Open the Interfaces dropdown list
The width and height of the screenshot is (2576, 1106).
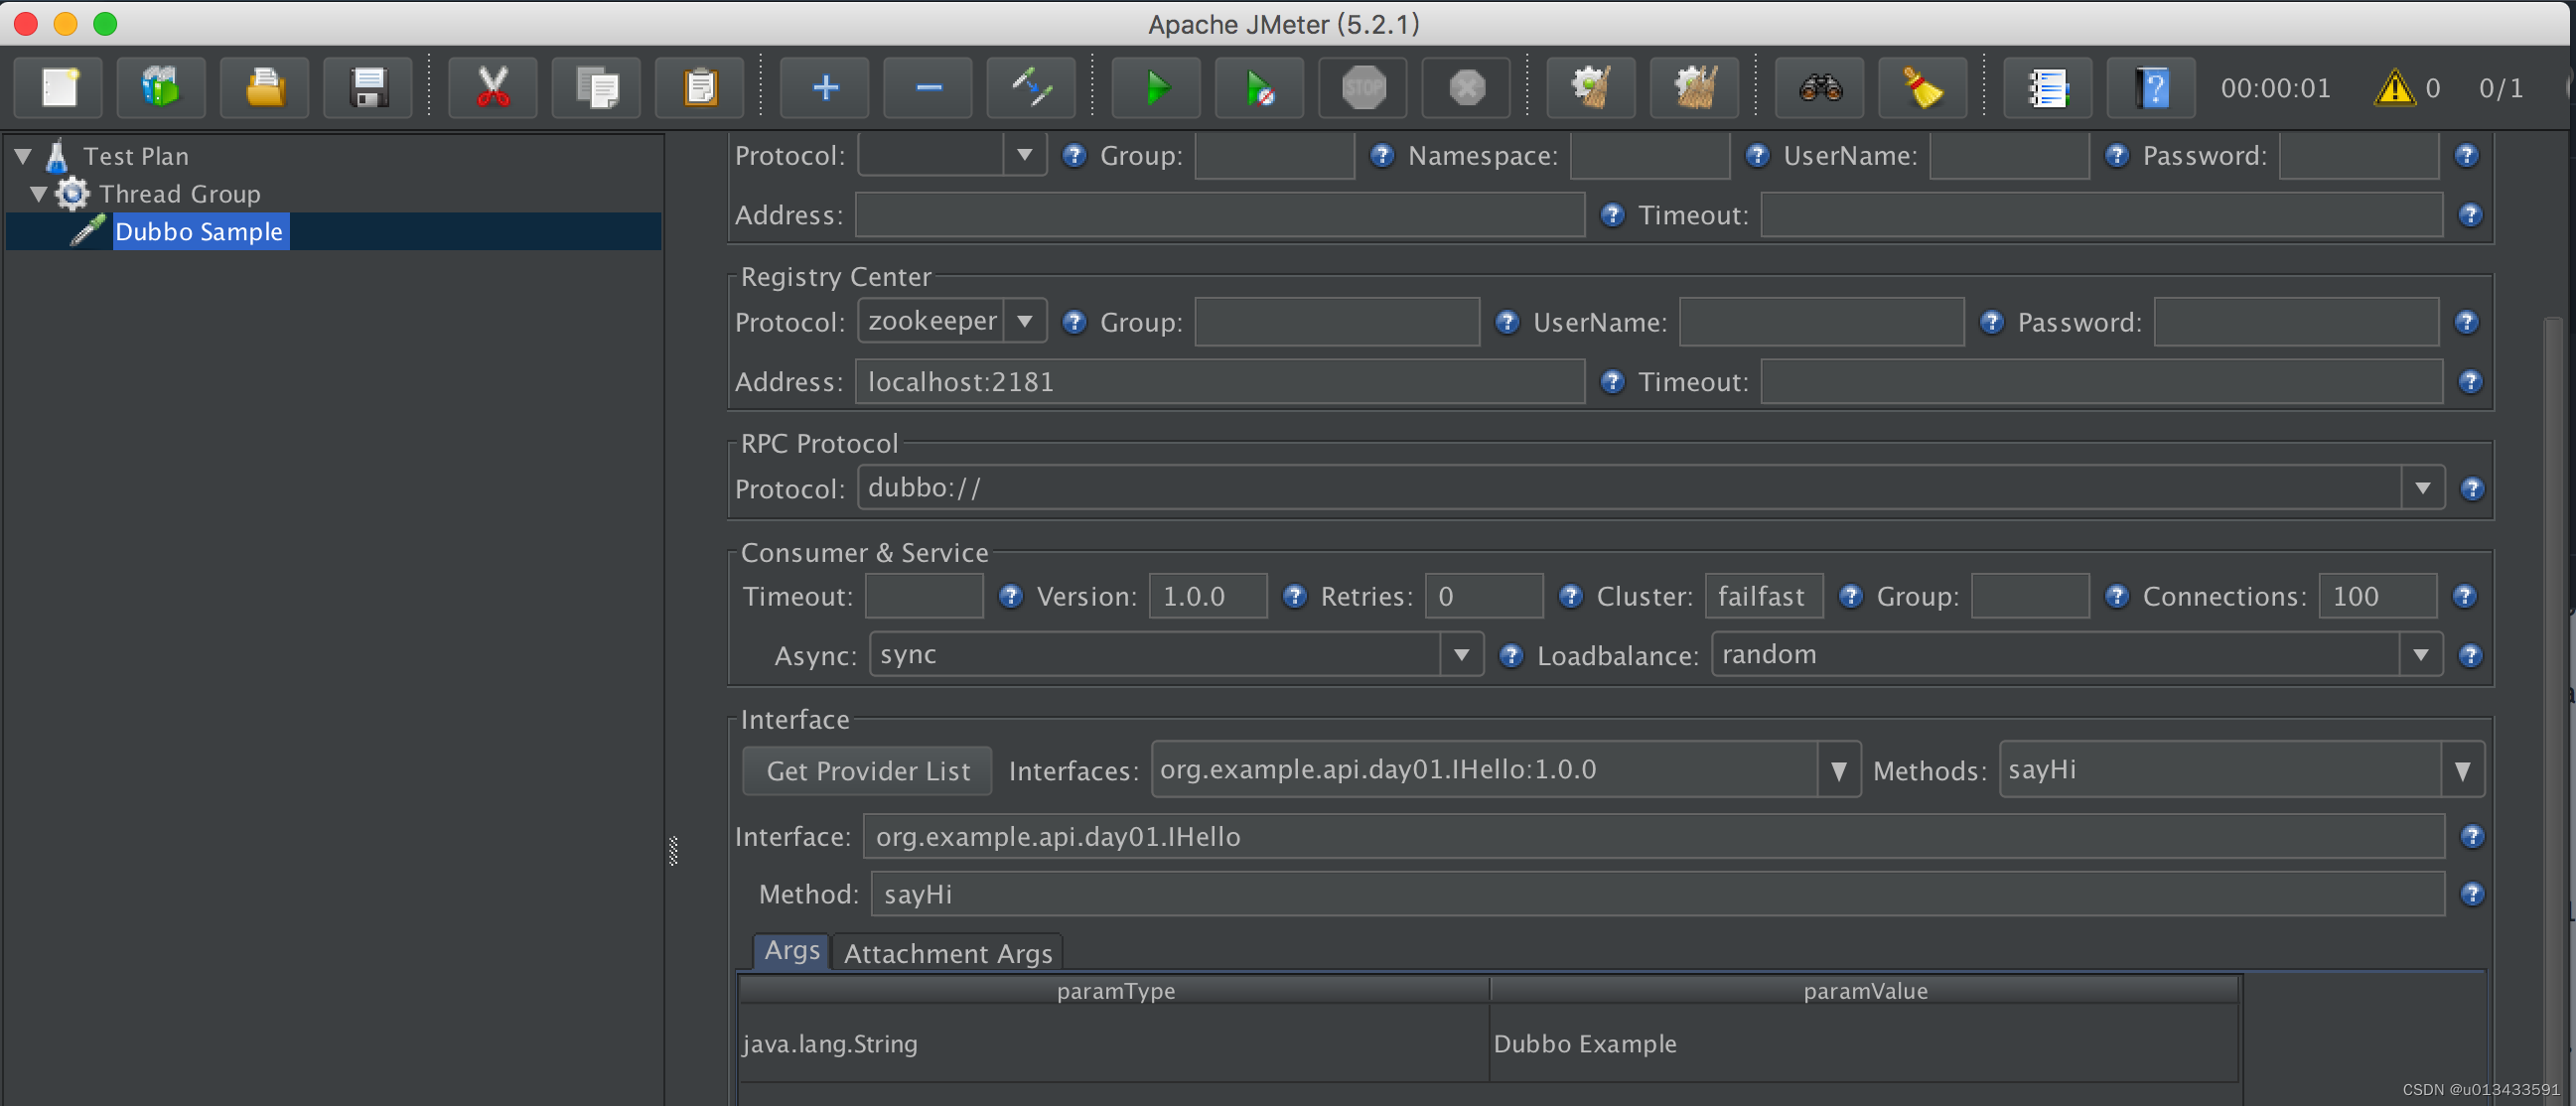[x=1838, y=771]
